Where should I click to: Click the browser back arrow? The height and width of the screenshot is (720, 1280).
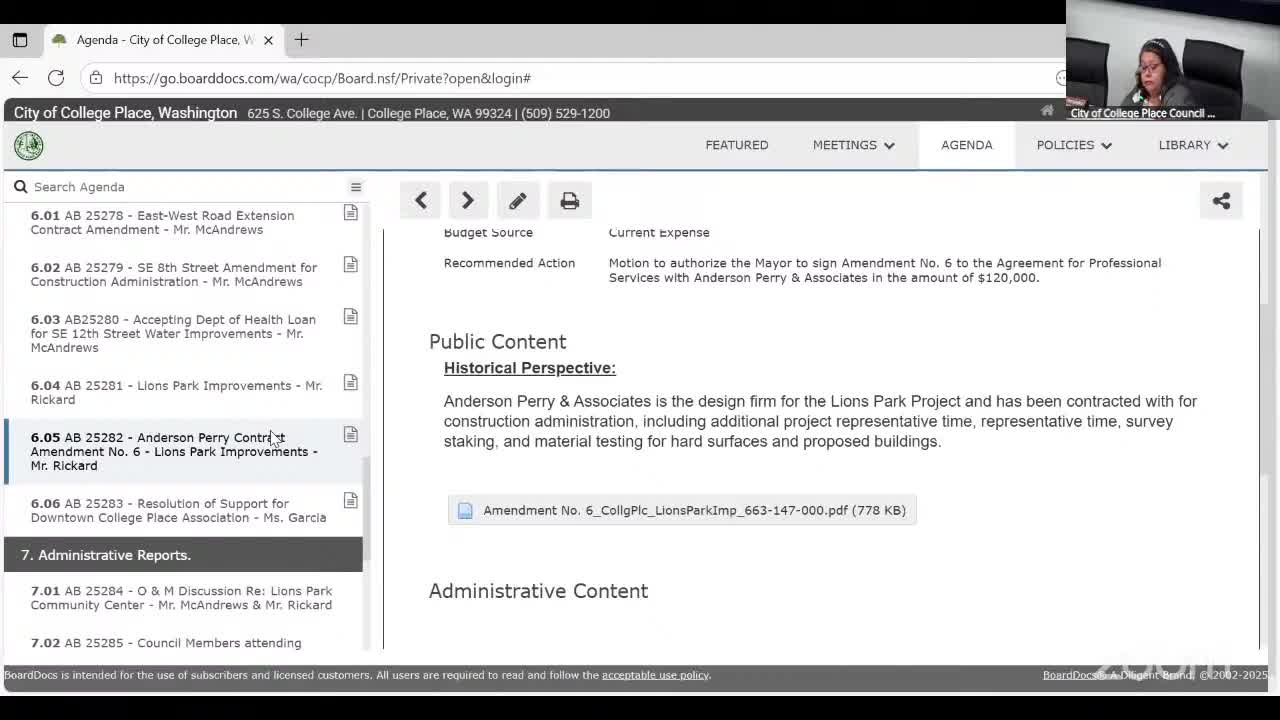tap(20, 78)
